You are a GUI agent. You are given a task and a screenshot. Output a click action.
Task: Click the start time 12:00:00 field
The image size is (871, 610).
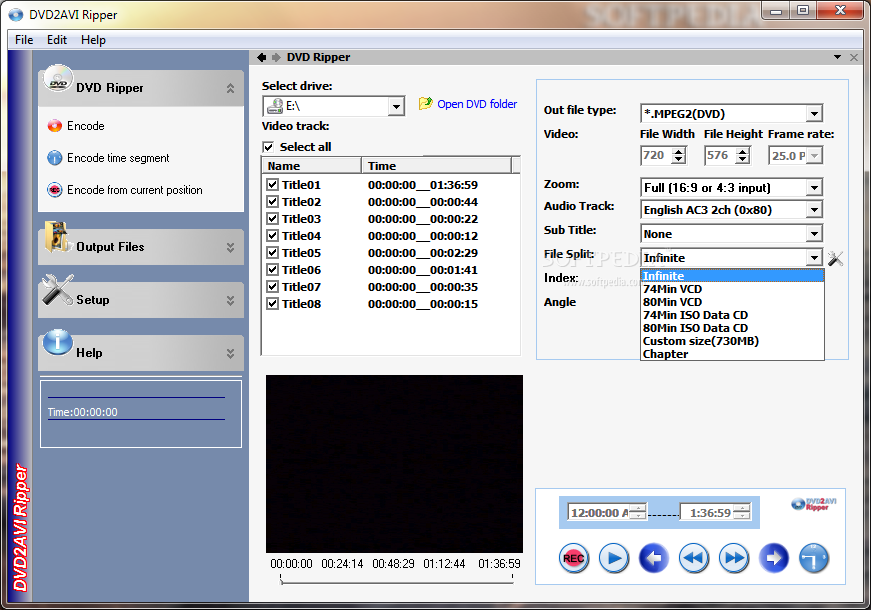(607, 512)
